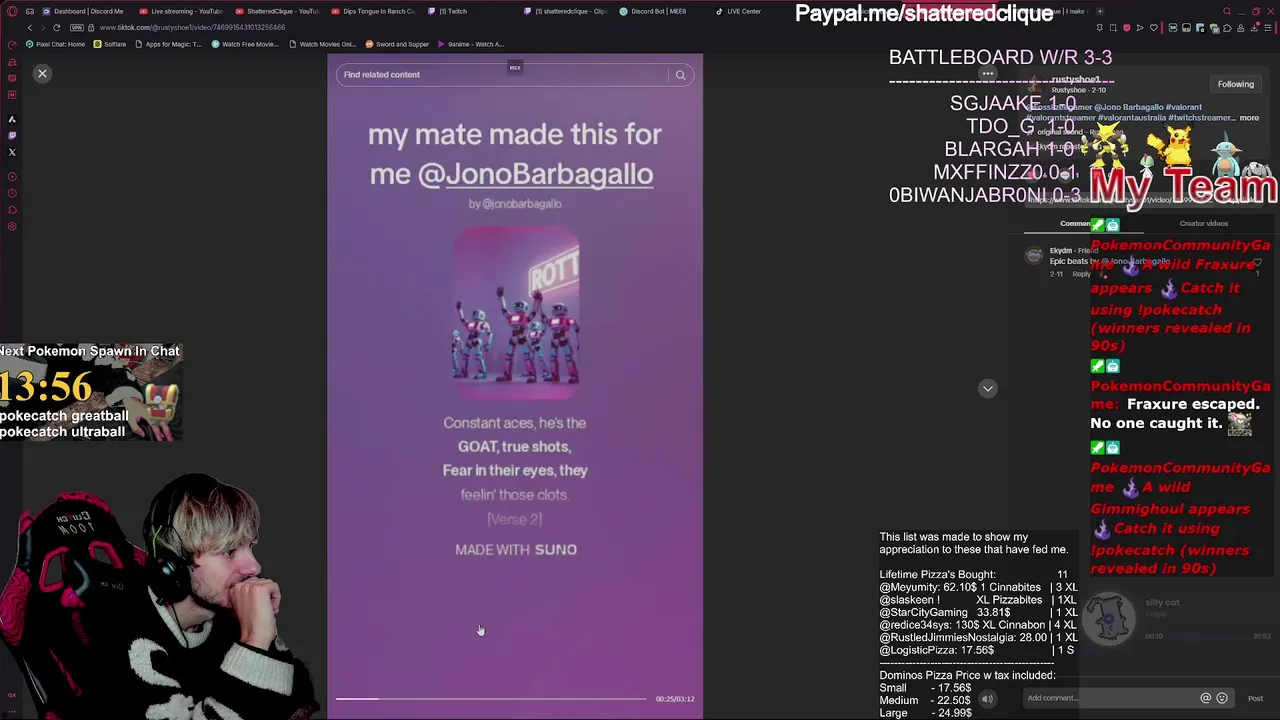Open the profile account toolbar icon
The image size is (1280, 720).
(1241, 28)
